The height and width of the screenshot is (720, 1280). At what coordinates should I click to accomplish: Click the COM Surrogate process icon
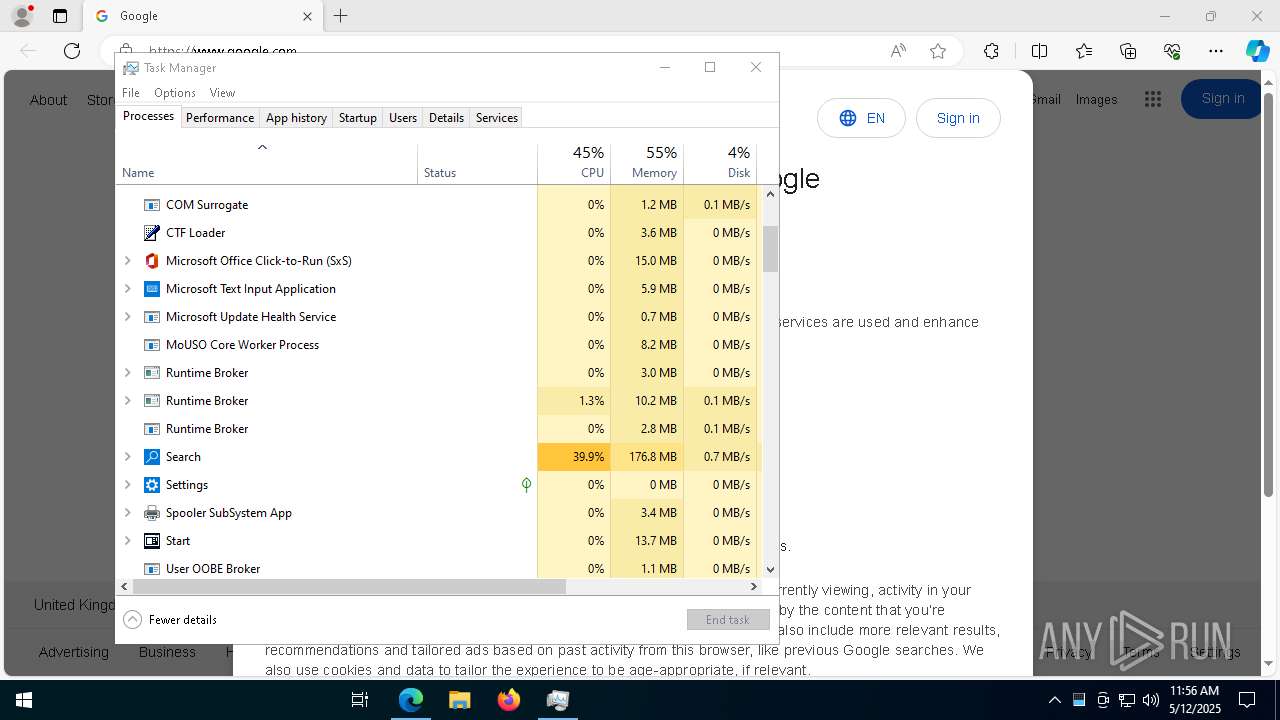(152, 205)
